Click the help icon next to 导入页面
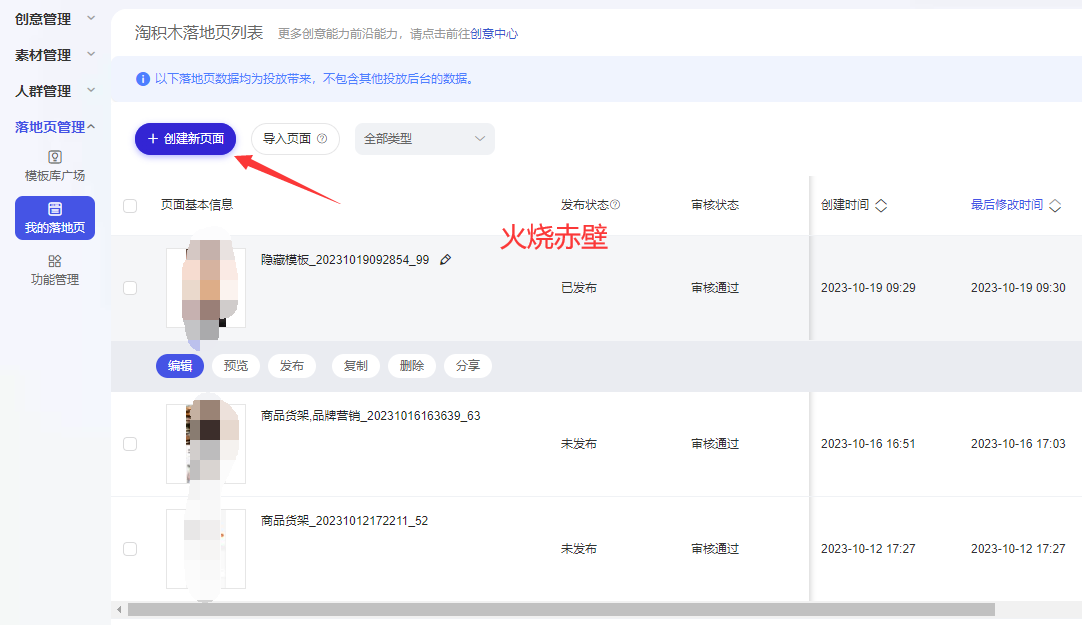 pyautogui.click(x=322, y=139)
